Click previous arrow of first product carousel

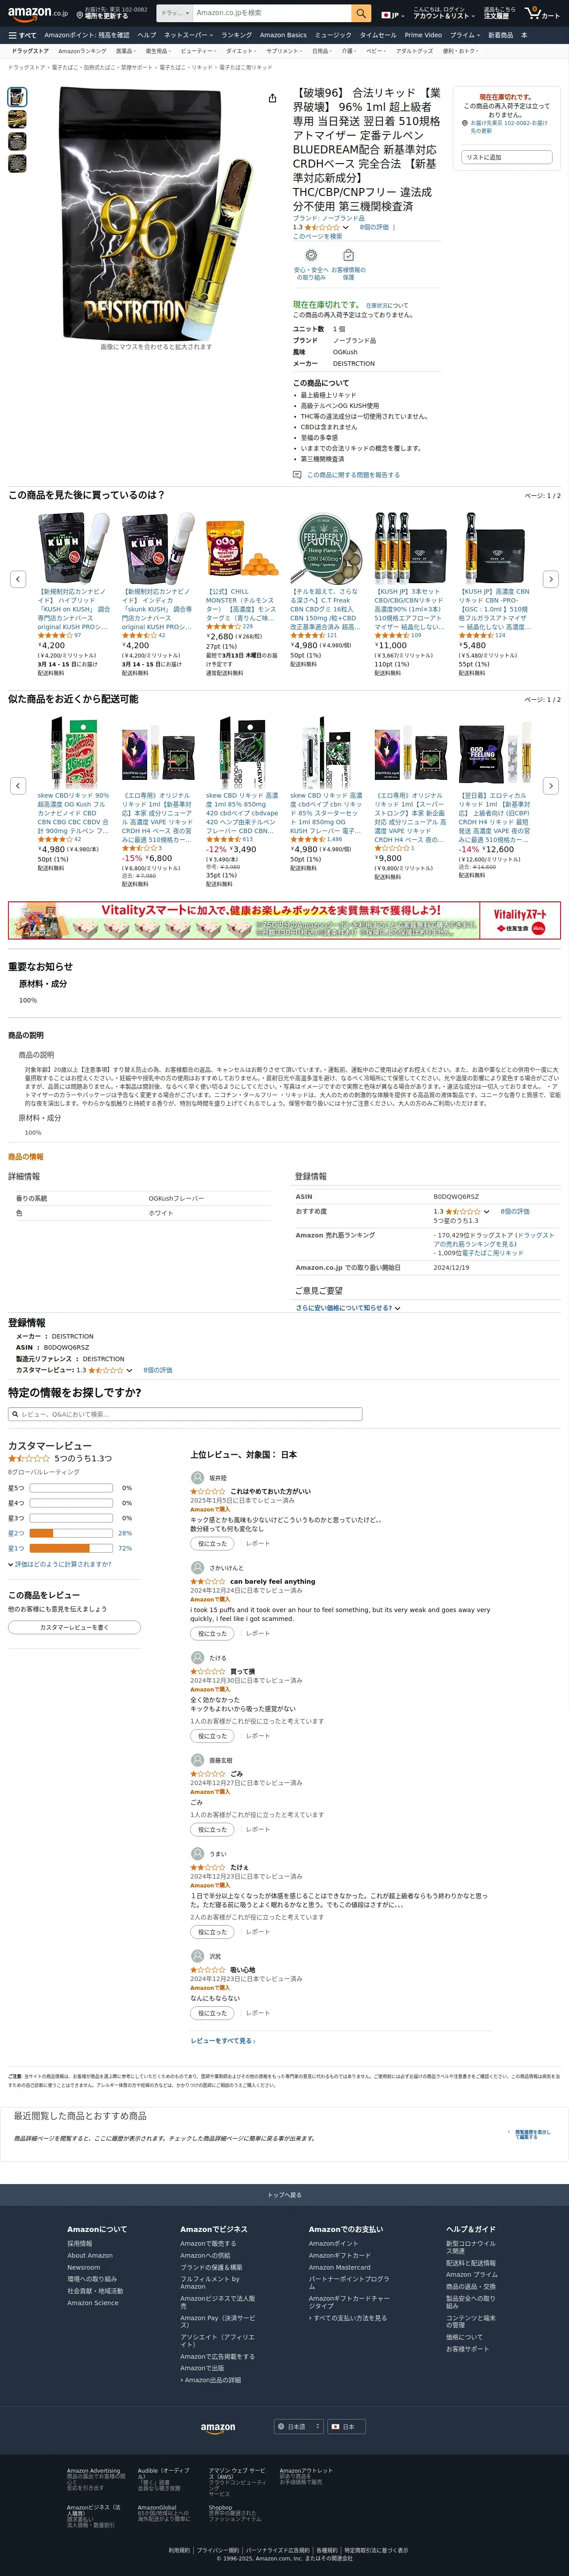click(18, 579)
